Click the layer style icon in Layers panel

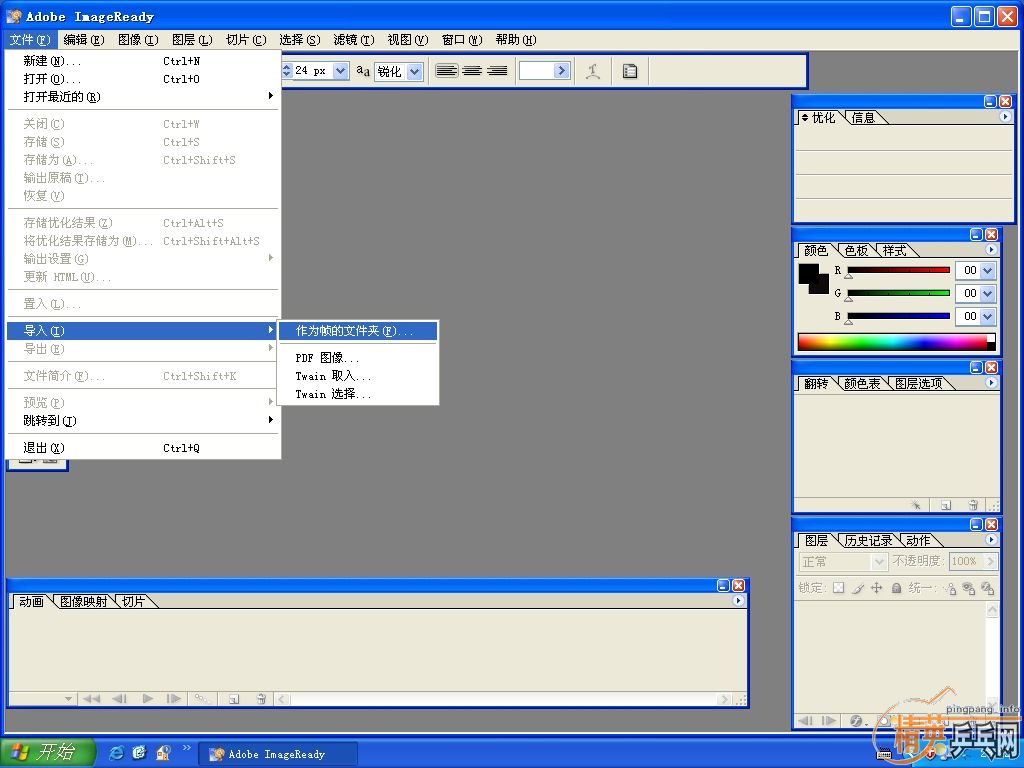coord(856,720)
